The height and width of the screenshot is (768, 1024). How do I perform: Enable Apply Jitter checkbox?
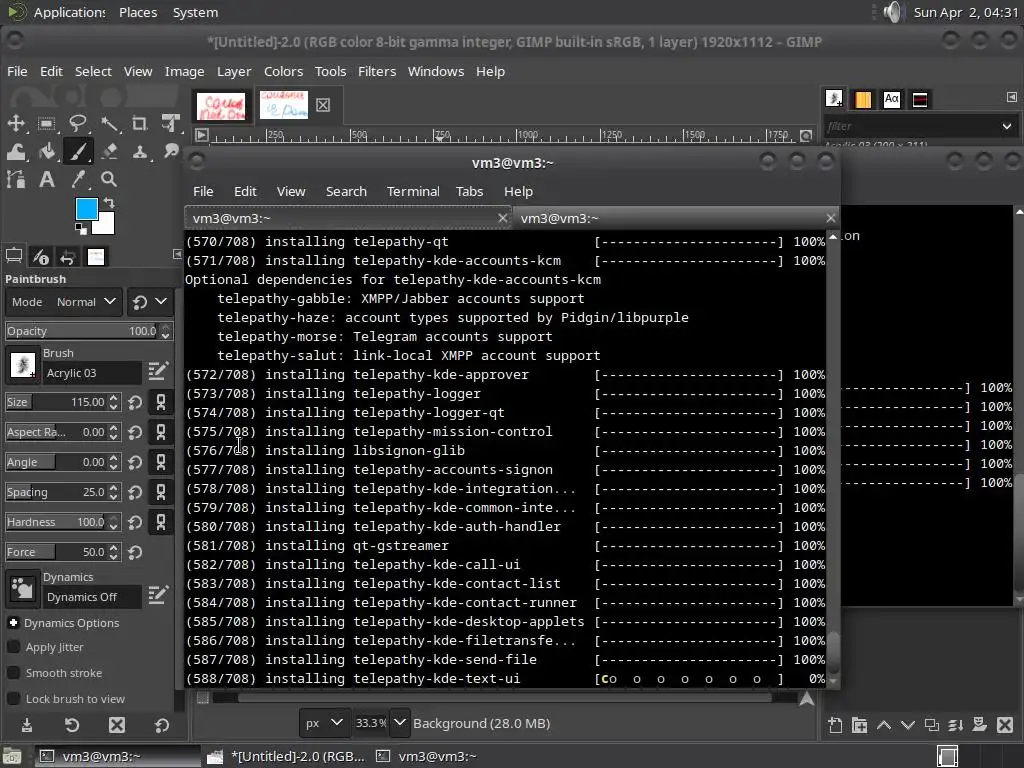pos(13,647)
